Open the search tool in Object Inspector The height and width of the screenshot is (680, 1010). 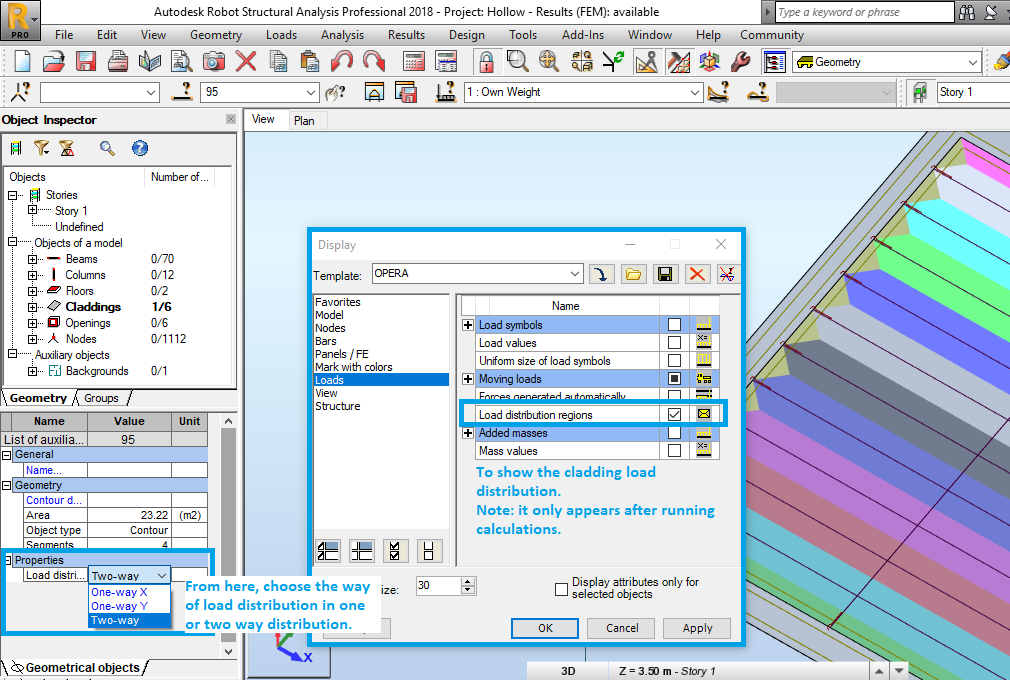105,148
